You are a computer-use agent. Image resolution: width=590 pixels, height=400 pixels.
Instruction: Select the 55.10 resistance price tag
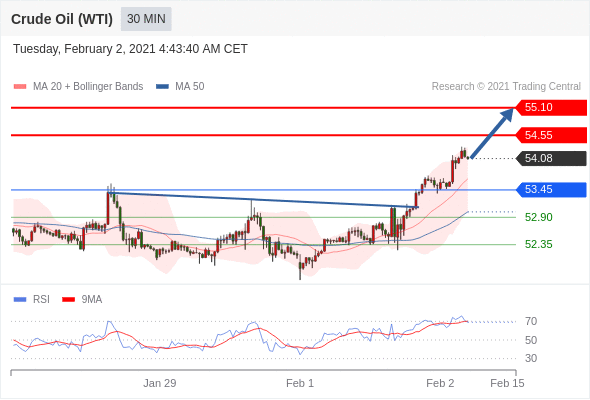click(x=551, y=108)
